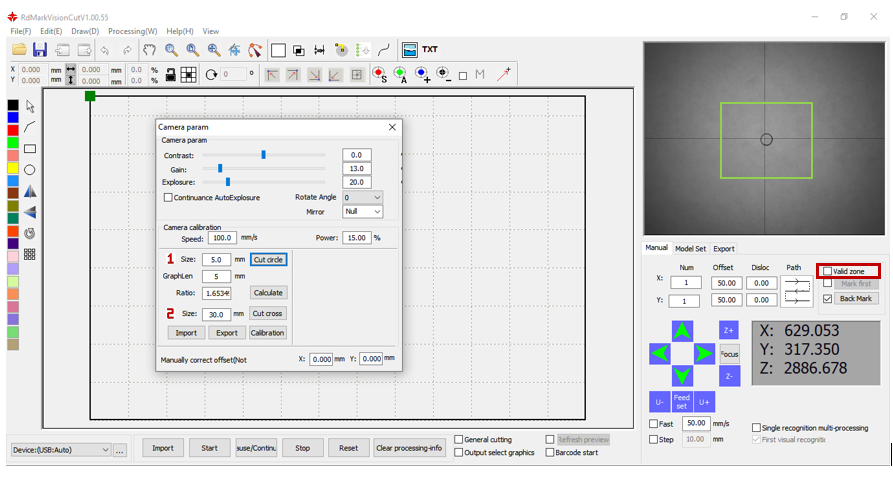
Task: Select the ellipse drawing tool
Action: click(x=30, y=170)
